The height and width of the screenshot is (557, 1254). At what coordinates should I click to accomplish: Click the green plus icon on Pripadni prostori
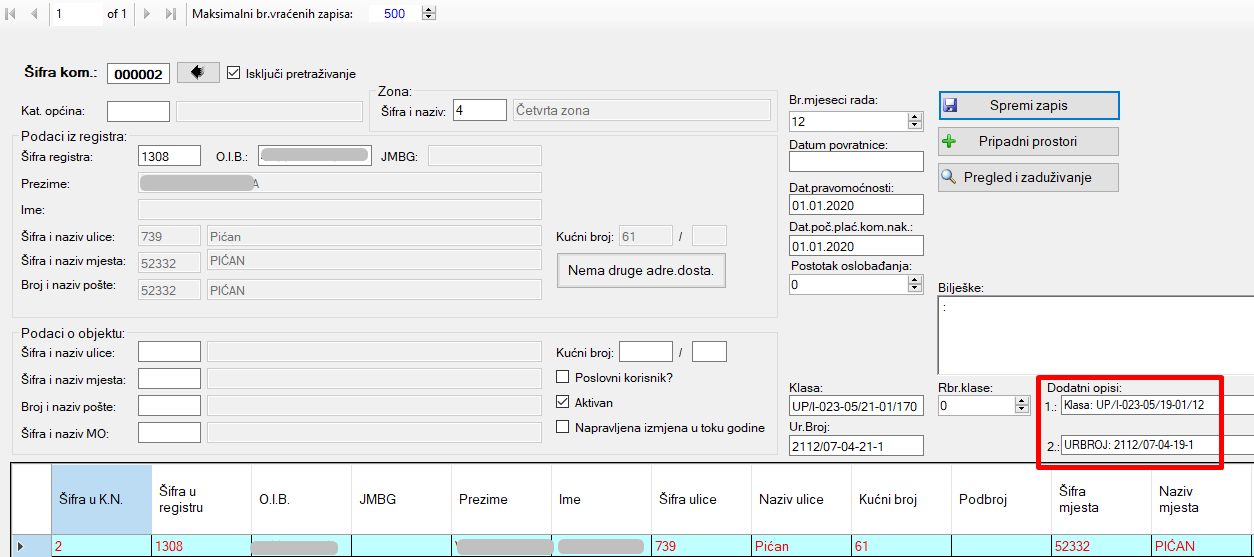click(x=951, y=142)
